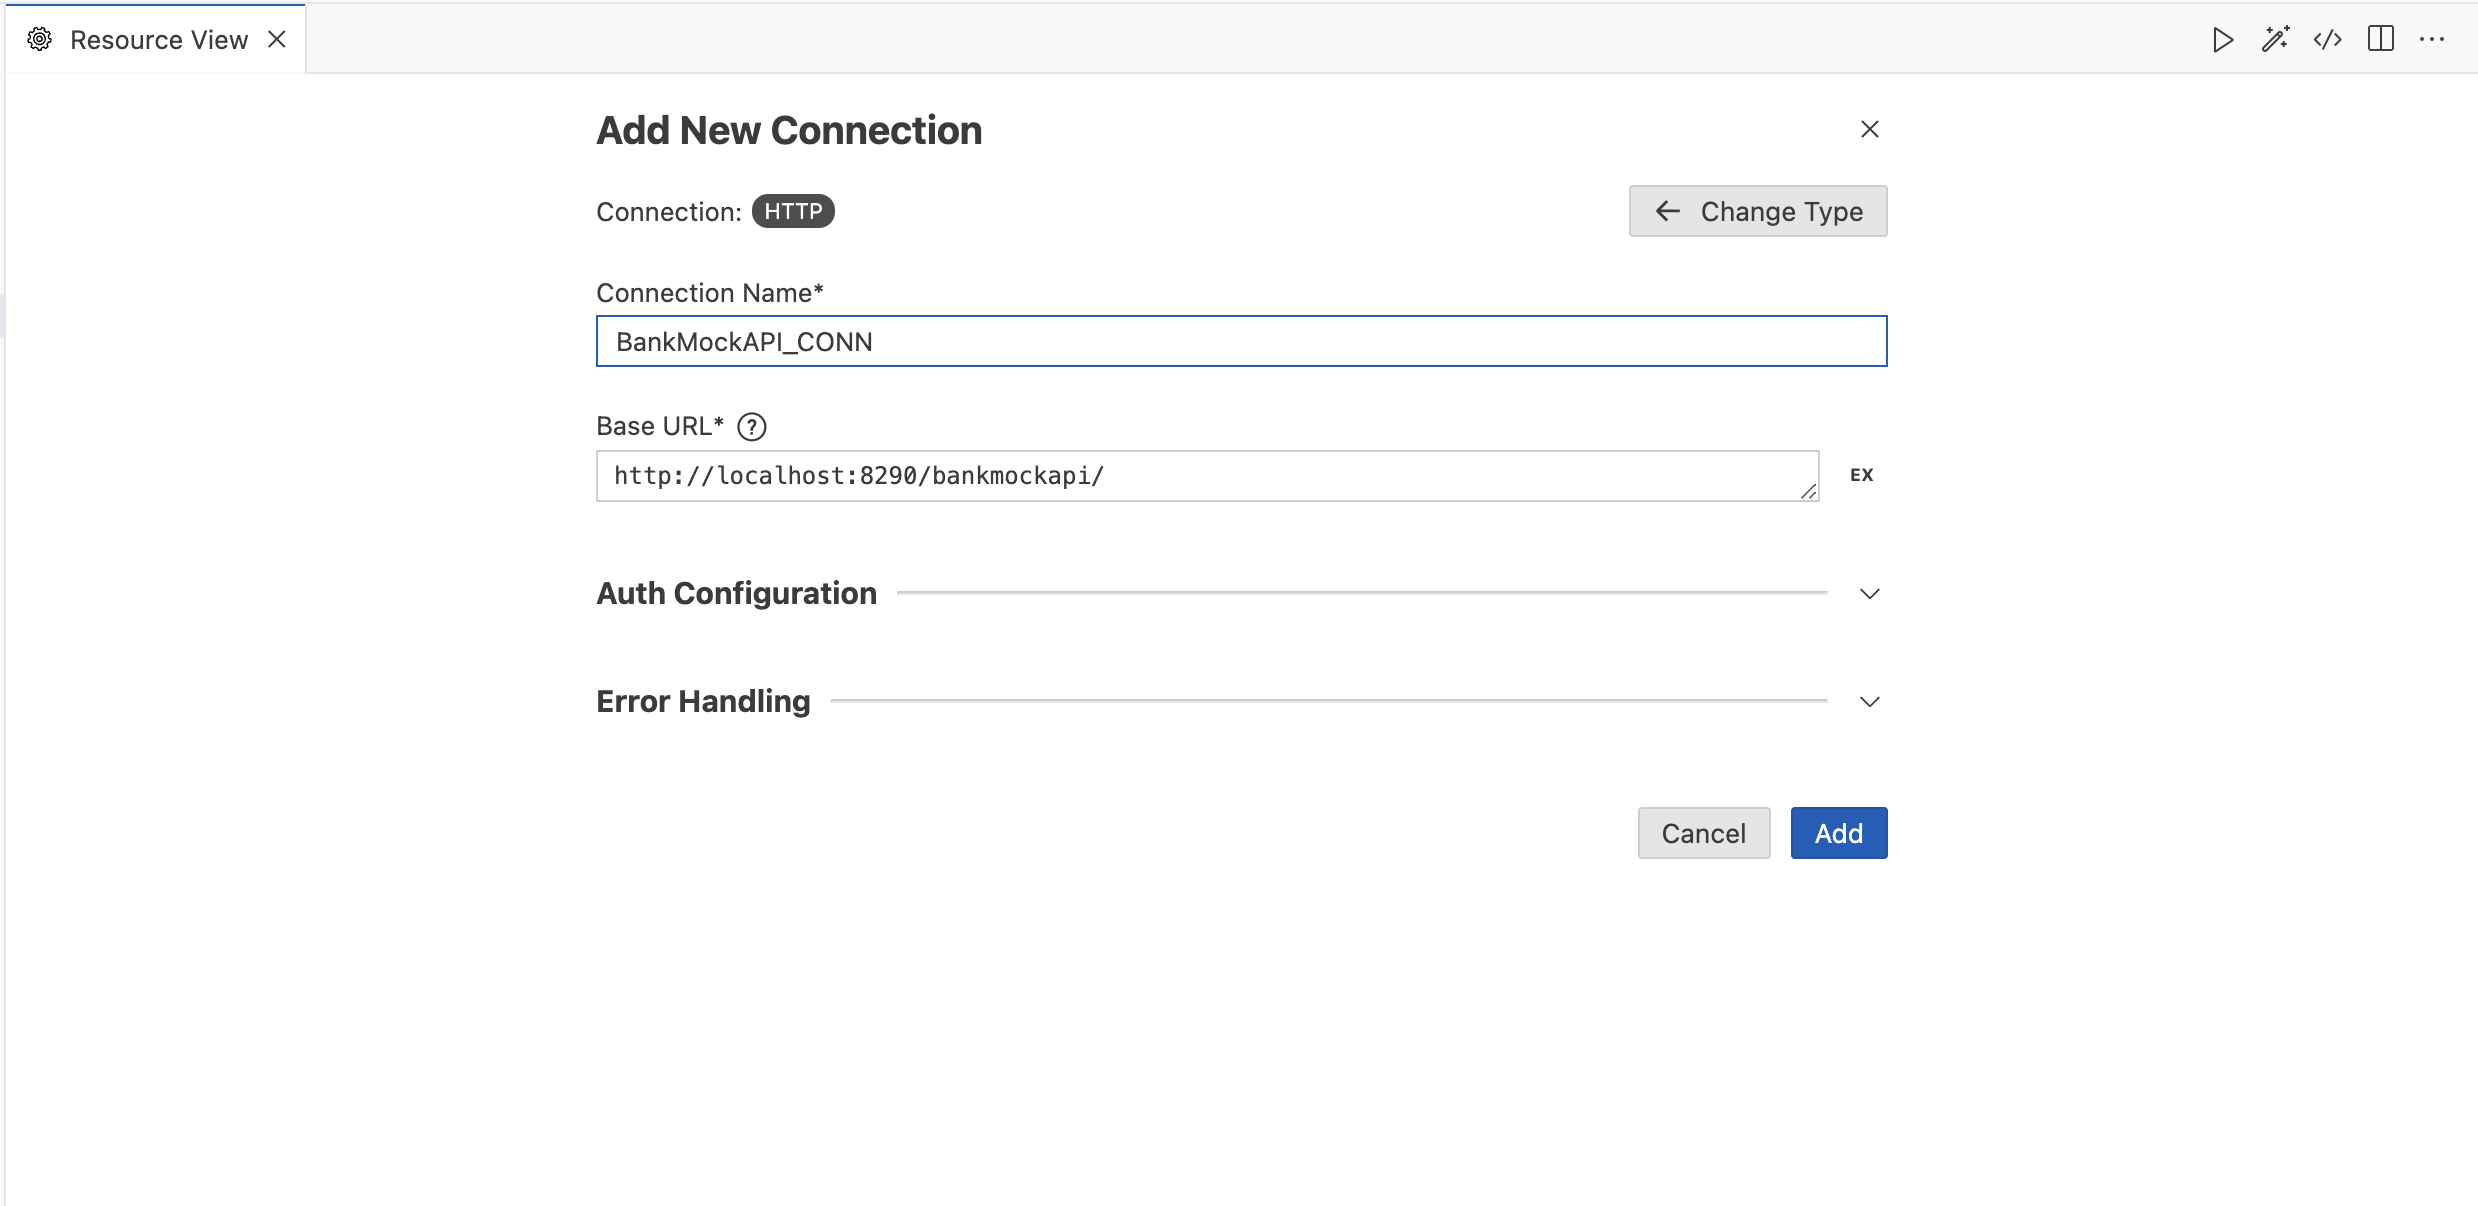Click inside the Base URL text area
Viewport: 2478px width, 1206px height.
coord(1208,476)
